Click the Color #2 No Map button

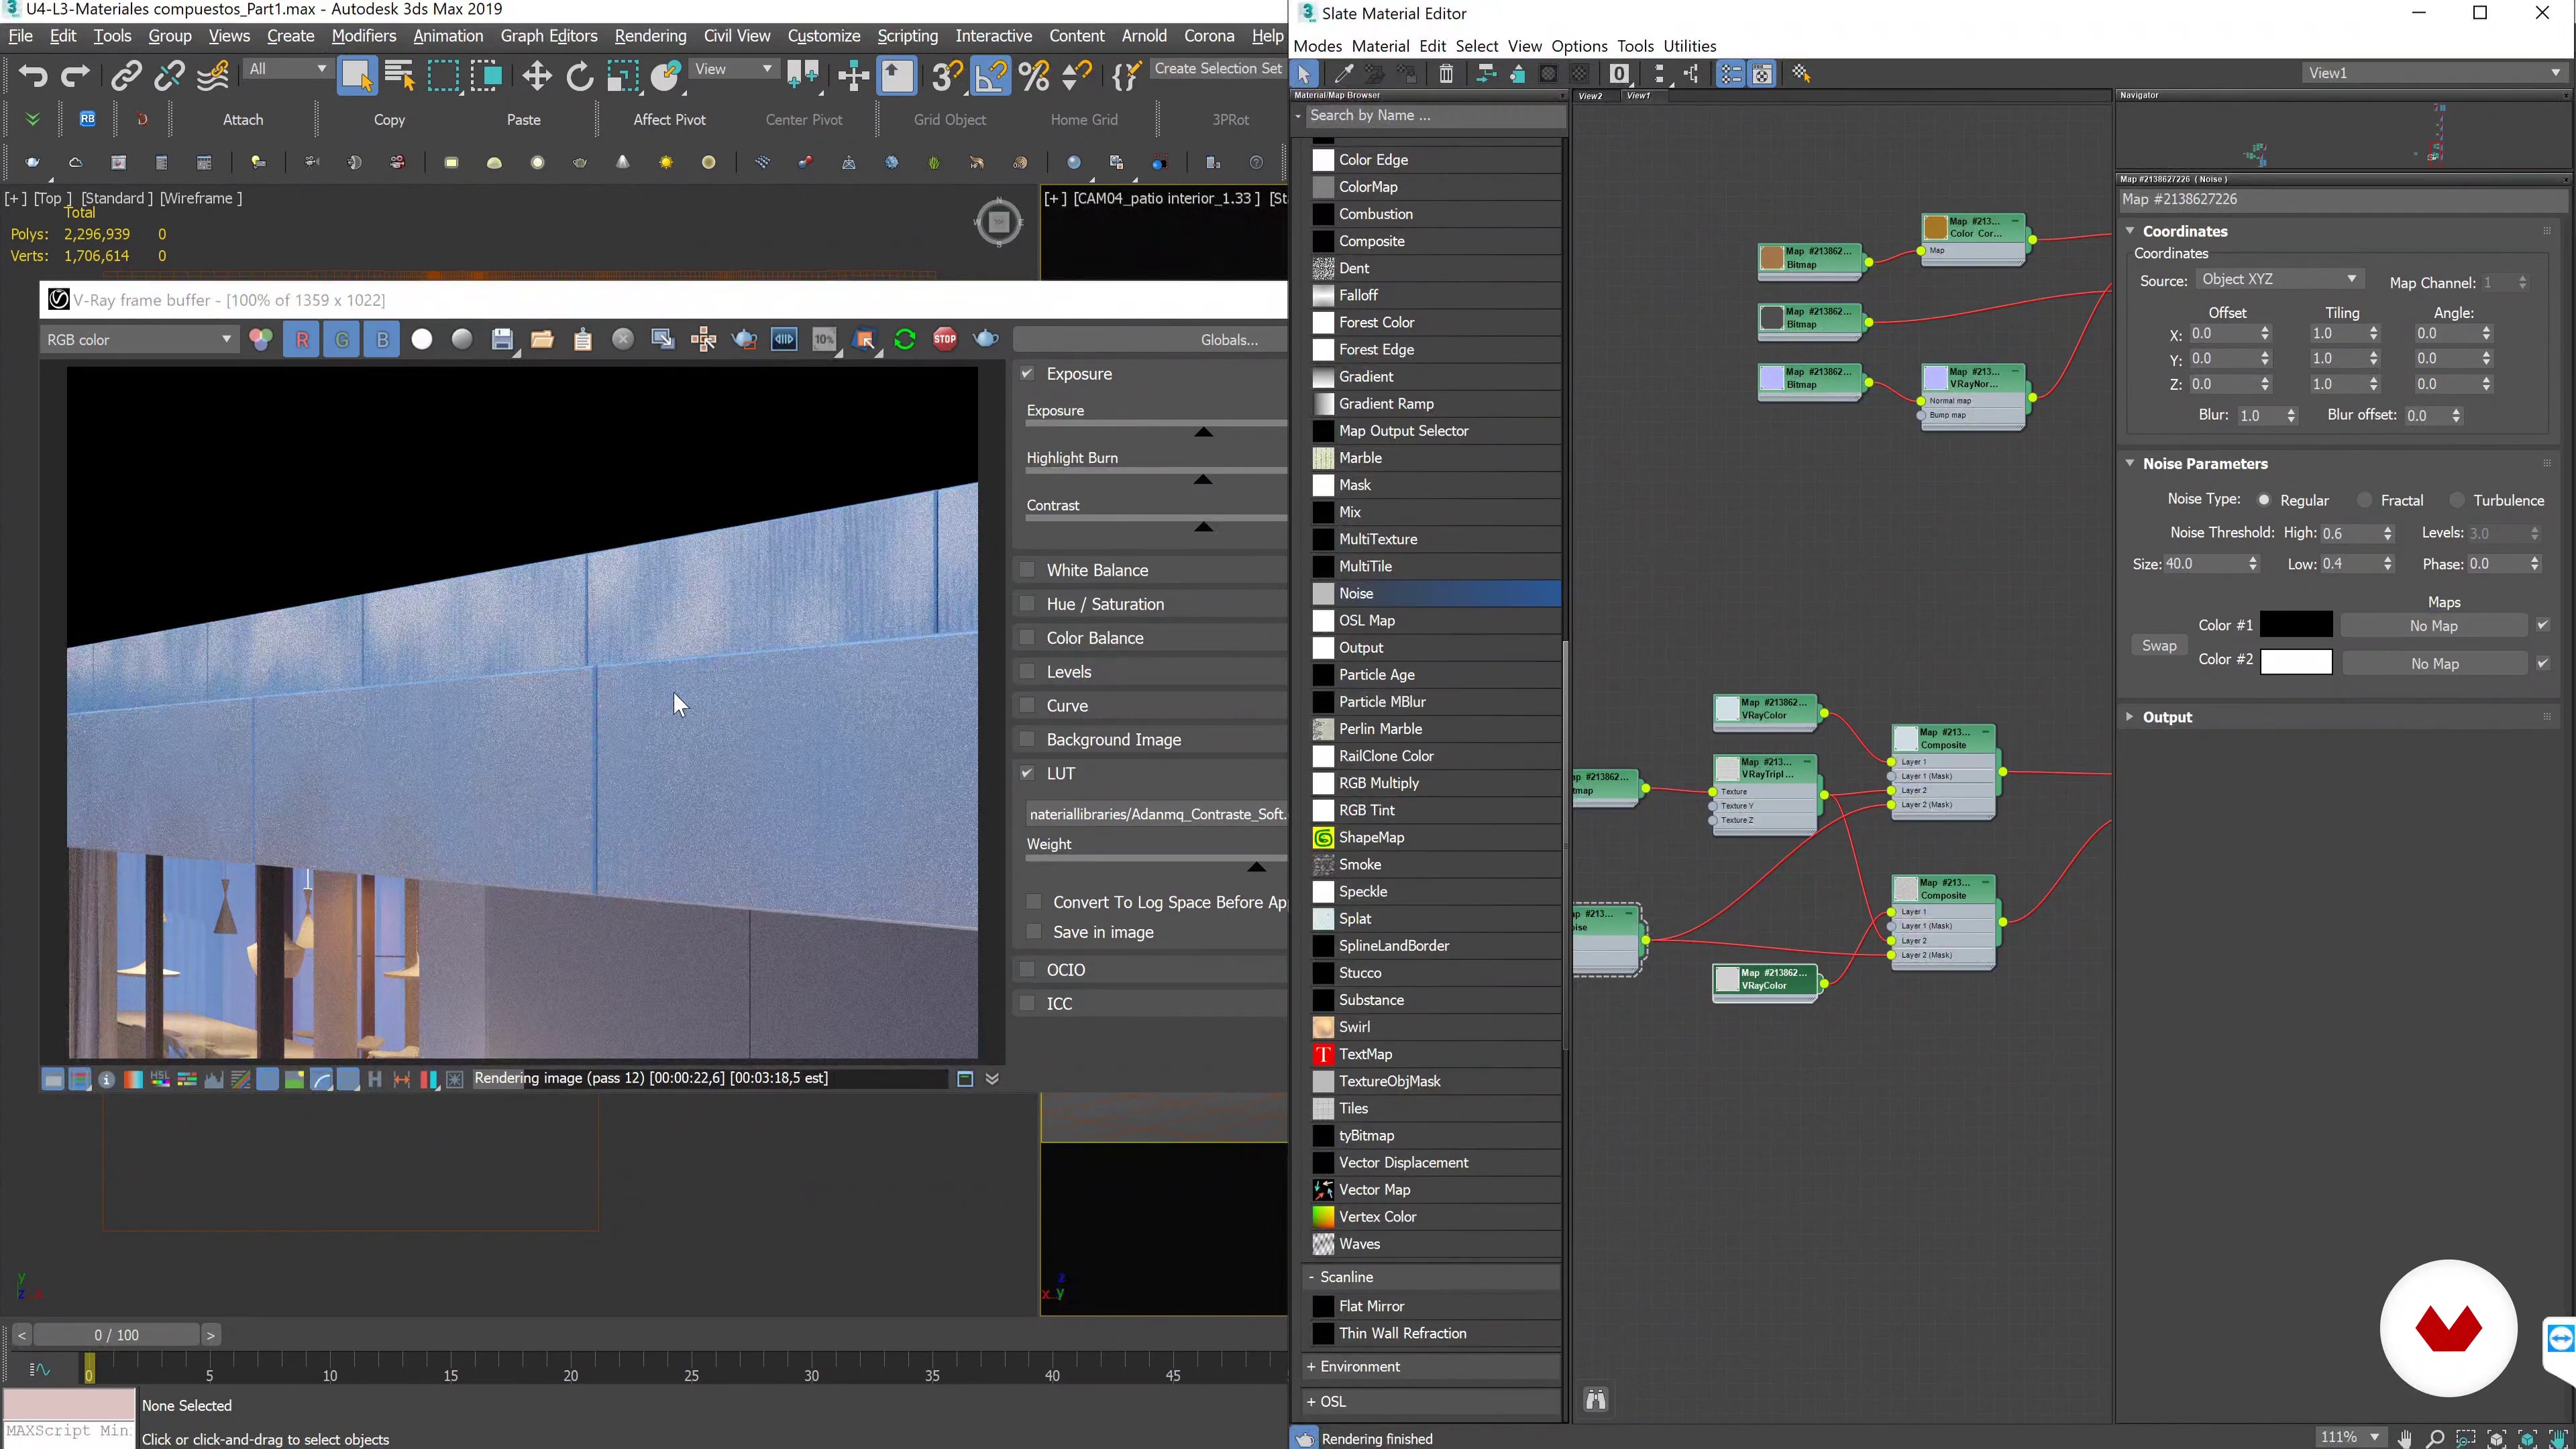pos(2433,664)
